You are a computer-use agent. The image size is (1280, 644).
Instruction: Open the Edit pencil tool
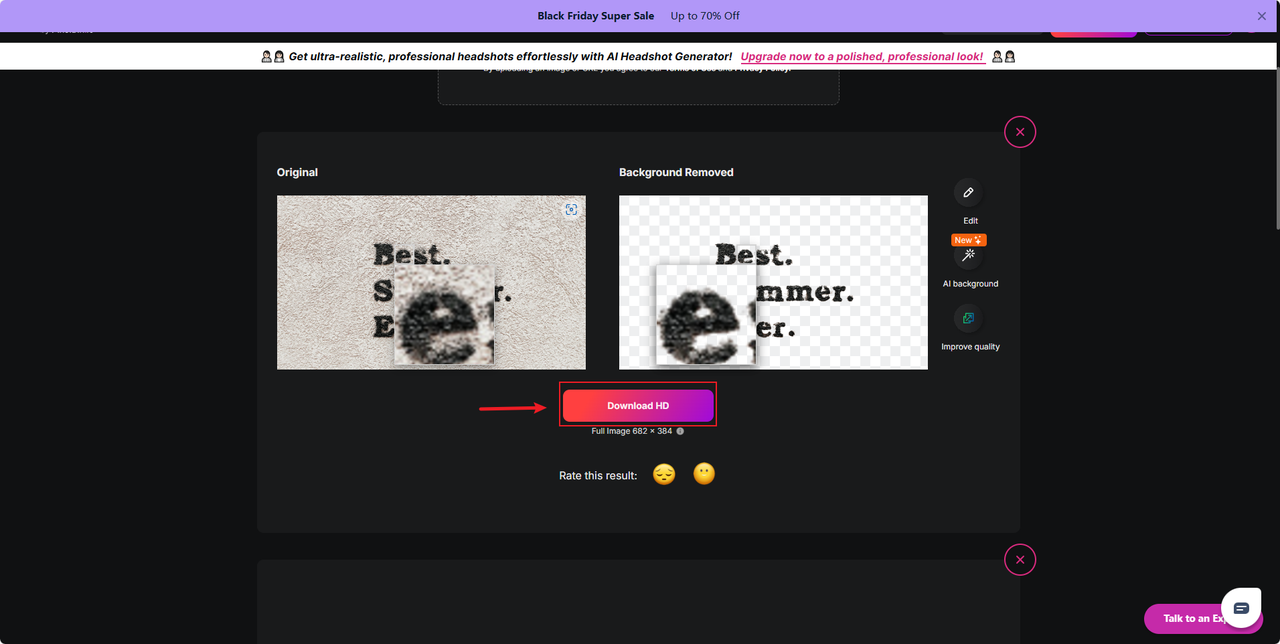(x=968, y=193)
